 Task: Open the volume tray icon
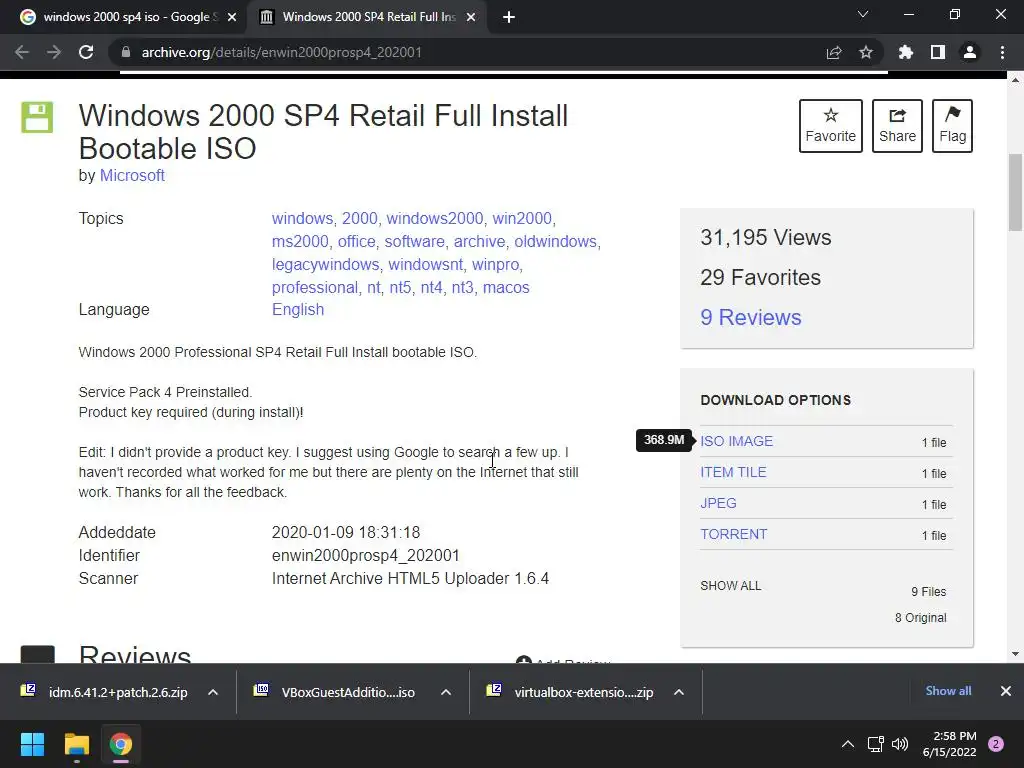(900, 744)
